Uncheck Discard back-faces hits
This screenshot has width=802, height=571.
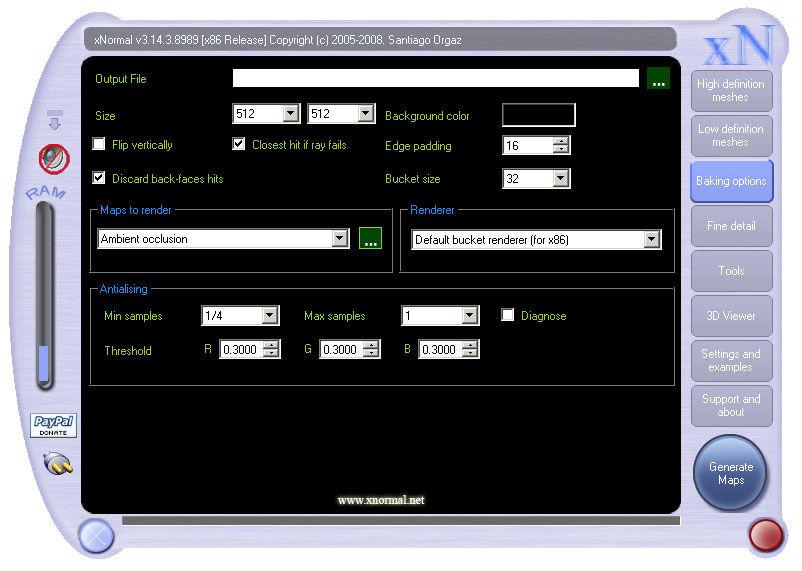coord(99,178)
